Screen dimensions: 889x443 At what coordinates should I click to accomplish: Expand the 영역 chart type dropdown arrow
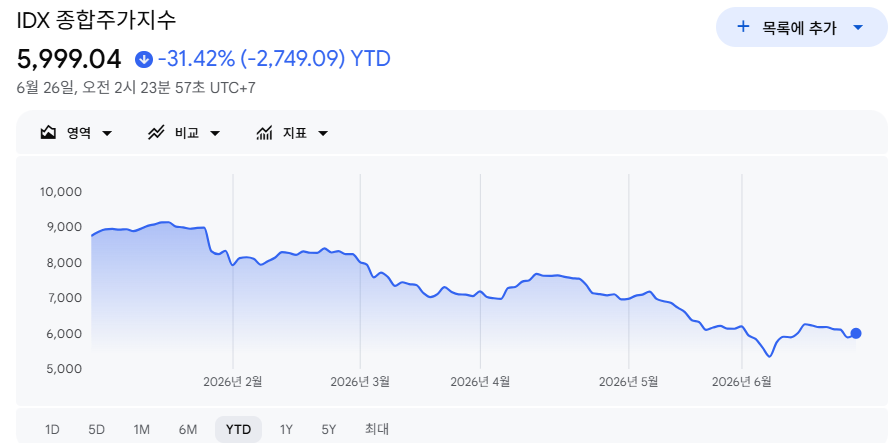(107, 134)
